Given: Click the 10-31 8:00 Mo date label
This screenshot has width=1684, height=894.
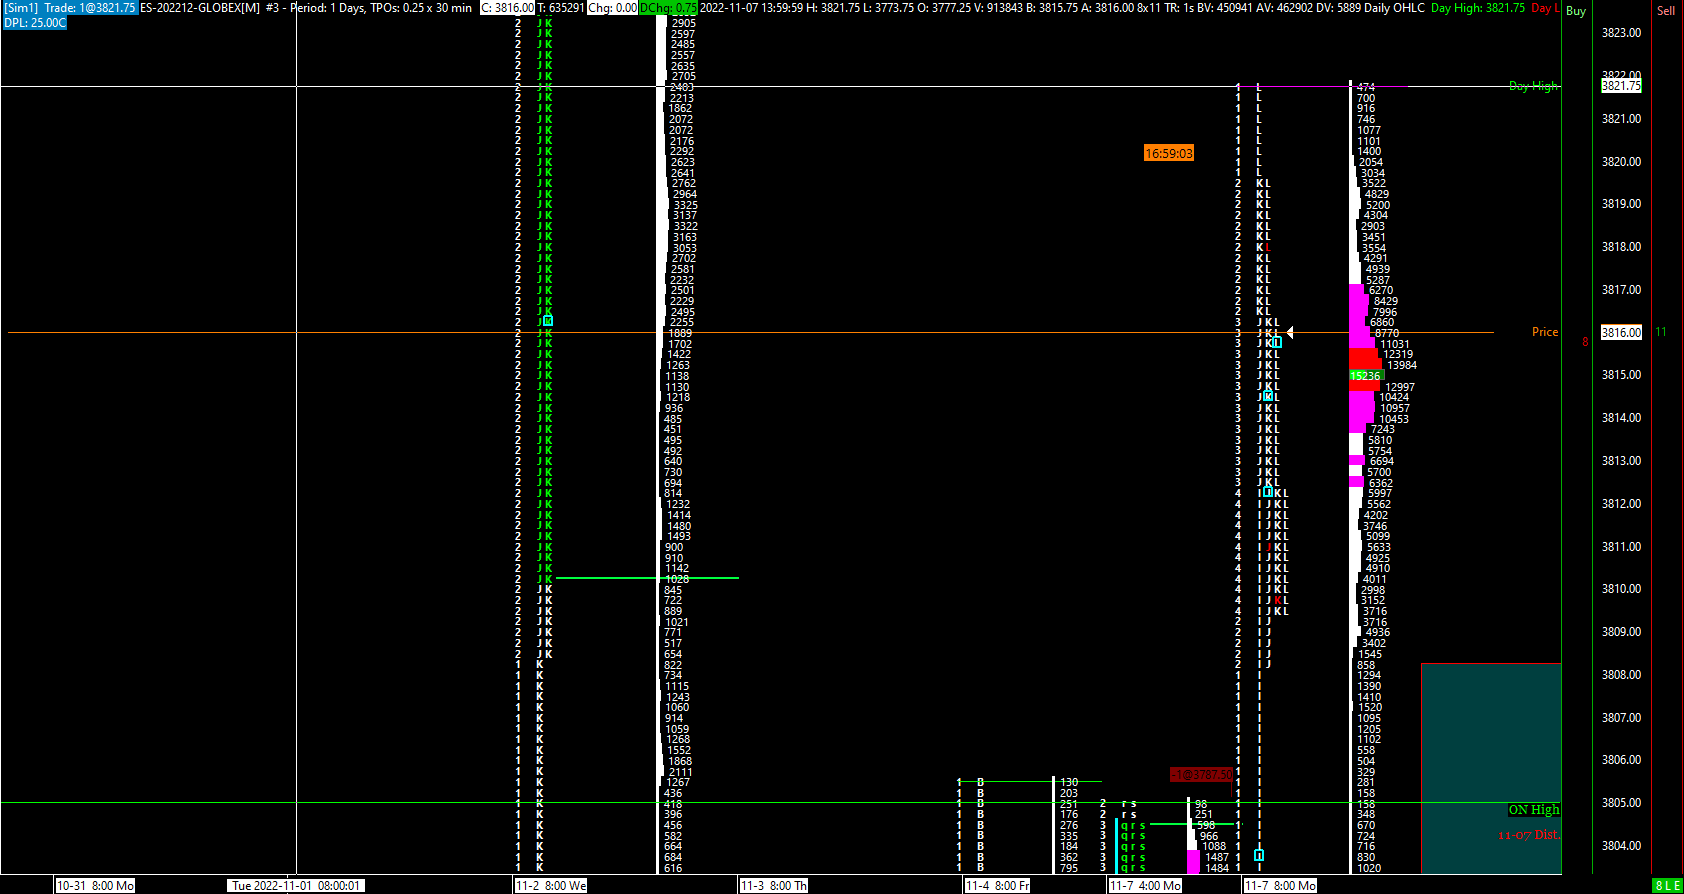Looking at the screenshot, I should (x=95, y=886).
